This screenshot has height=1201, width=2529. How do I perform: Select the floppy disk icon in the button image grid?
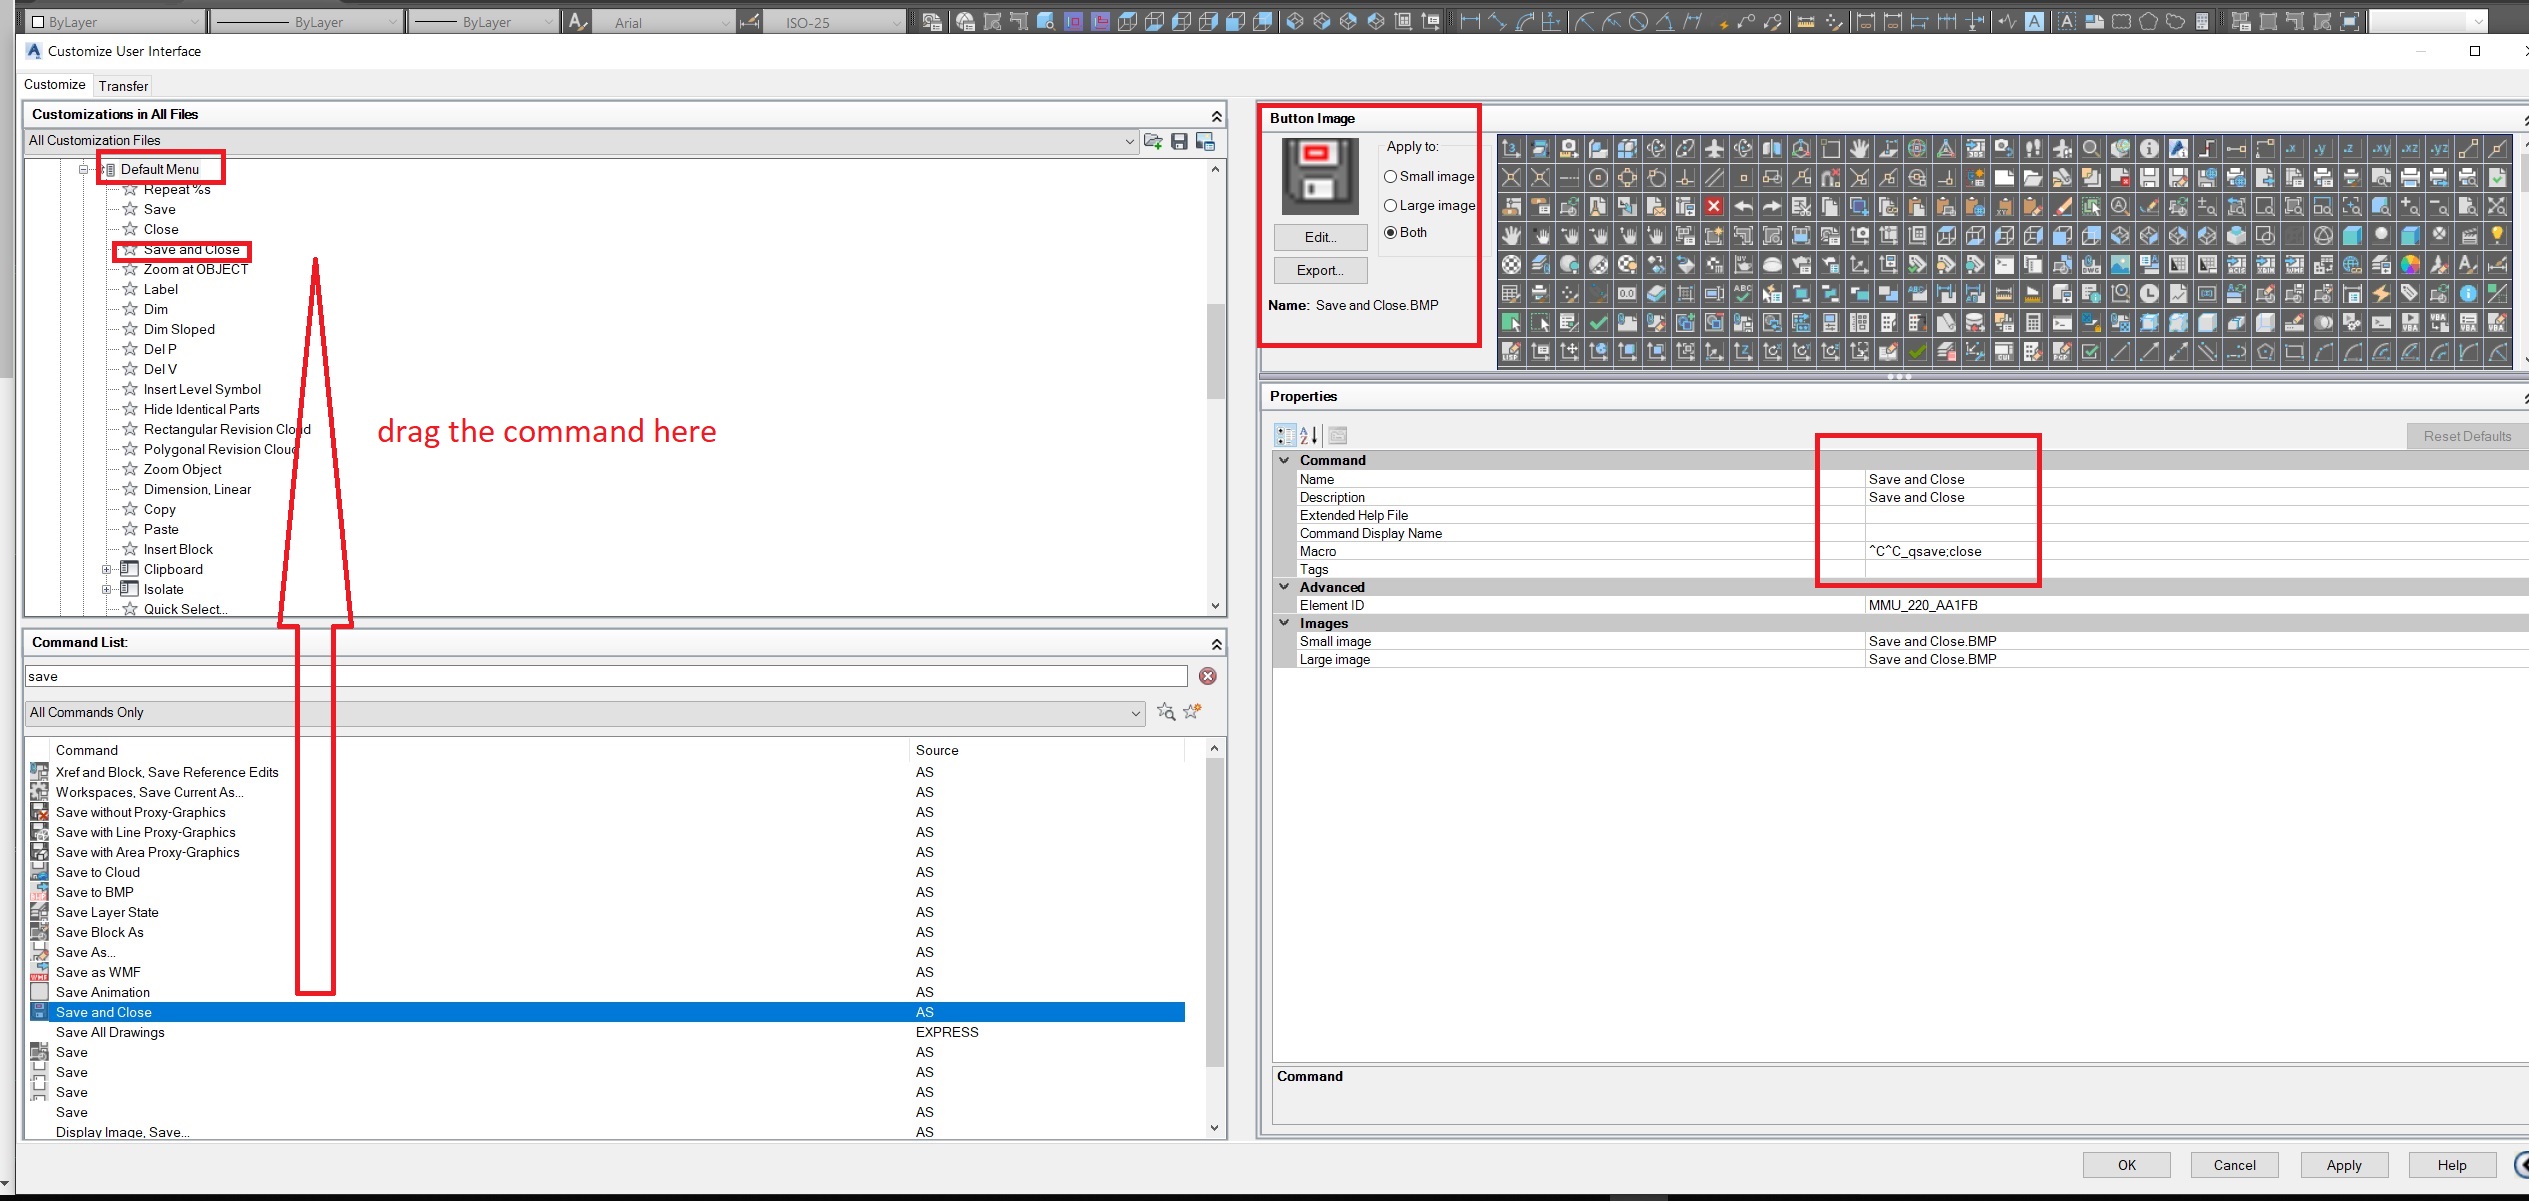[2150, 178]
